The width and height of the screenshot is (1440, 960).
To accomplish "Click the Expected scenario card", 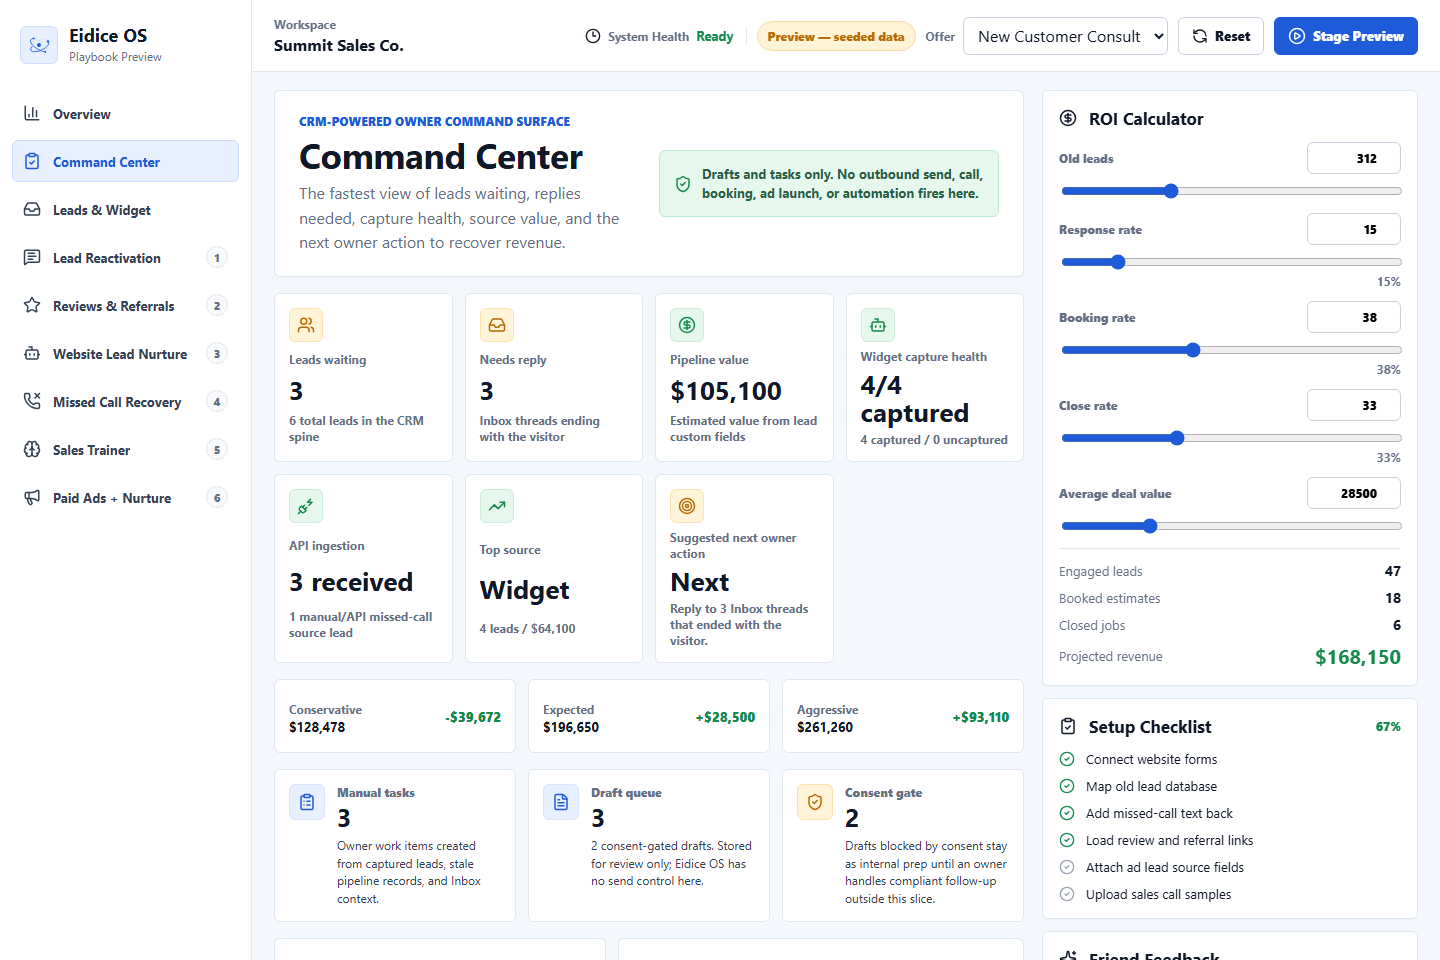I will pyautogui.click(x=649, y=716).
